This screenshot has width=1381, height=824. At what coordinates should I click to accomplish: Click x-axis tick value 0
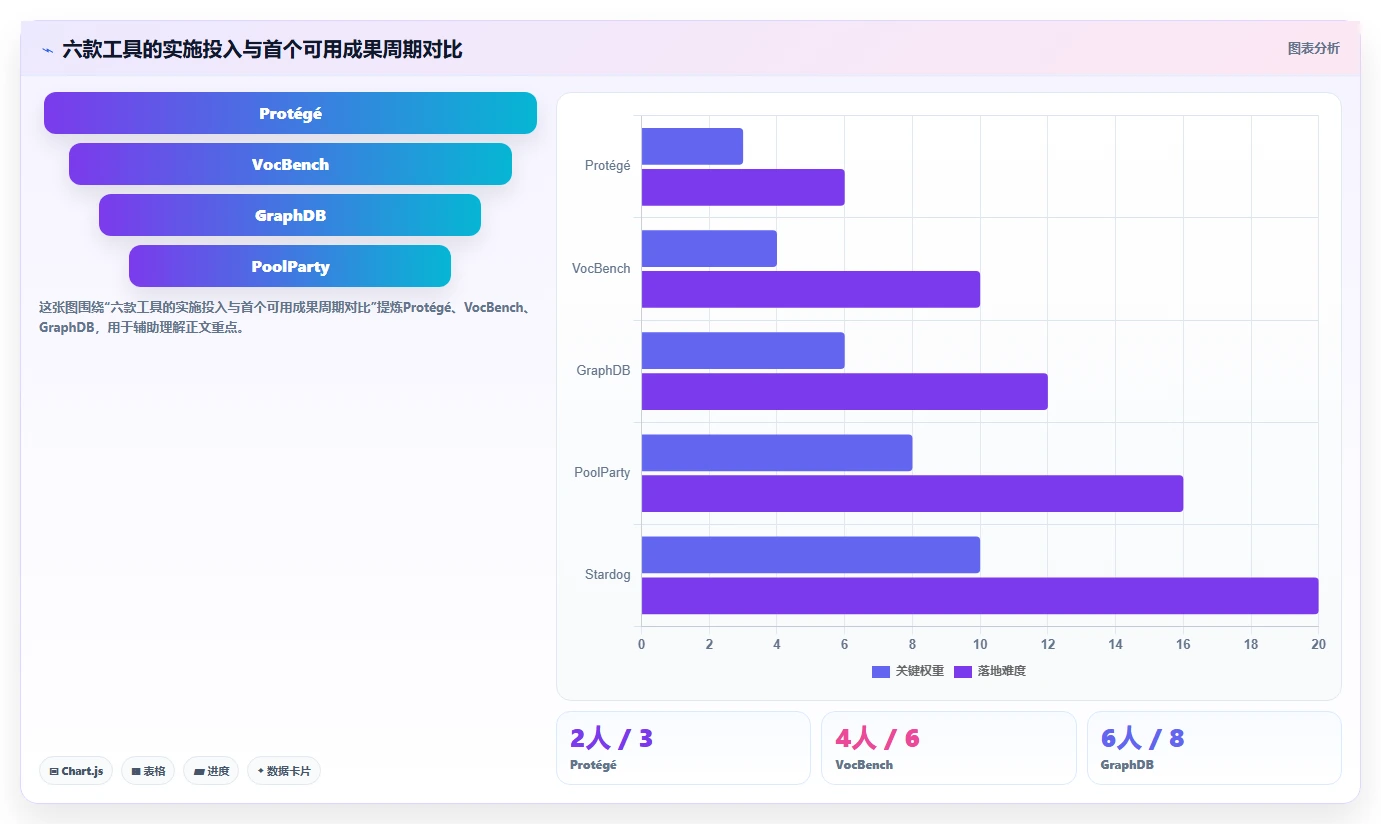point(641,644)
